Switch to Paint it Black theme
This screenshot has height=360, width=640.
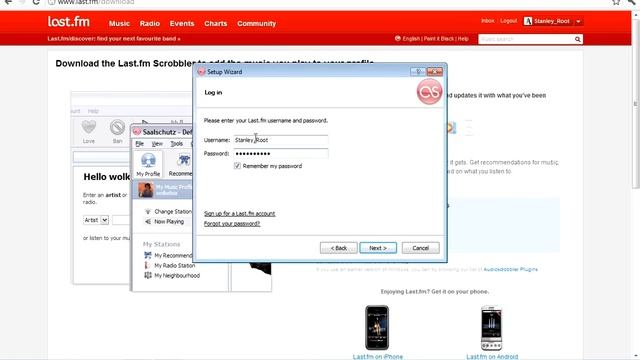tap(439, 39)
